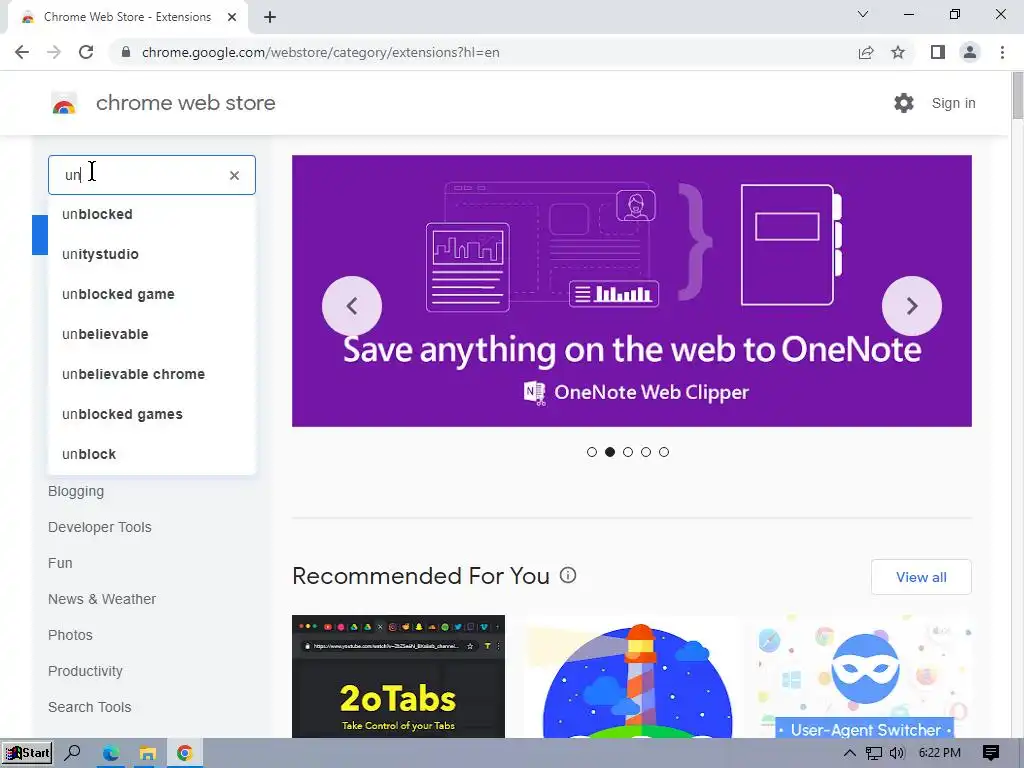Click the browser forward arrow
This screenshot has height=768, width=1024.
pos(54,52)
